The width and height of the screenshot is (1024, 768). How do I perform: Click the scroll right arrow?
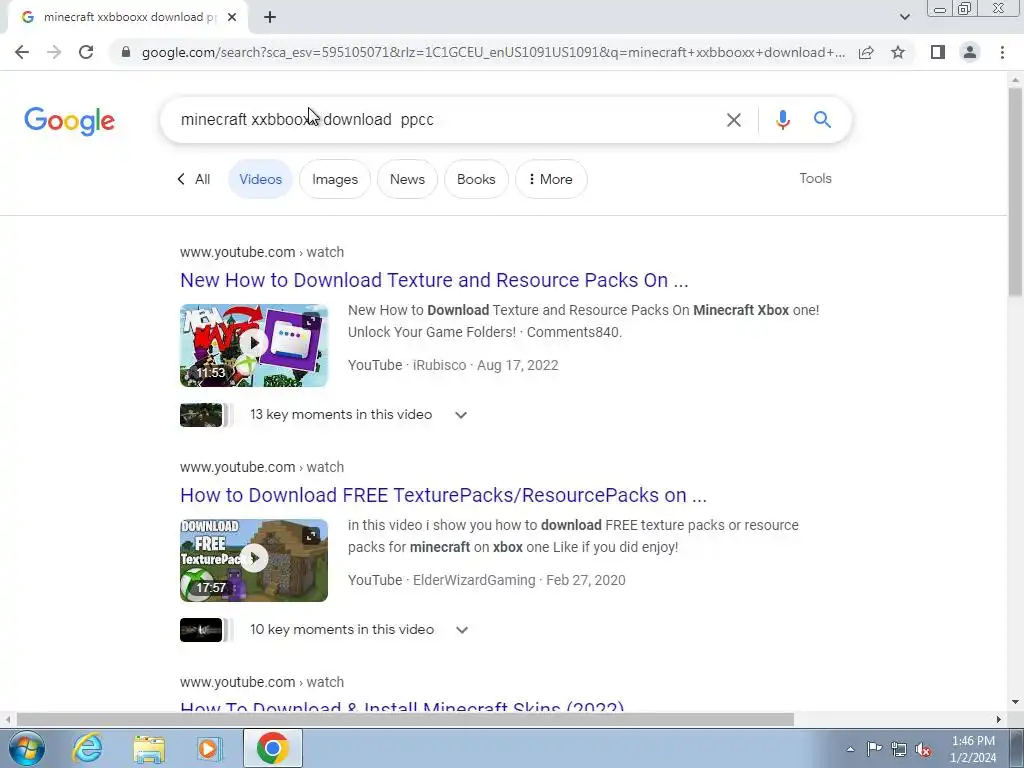pos(999,720)
